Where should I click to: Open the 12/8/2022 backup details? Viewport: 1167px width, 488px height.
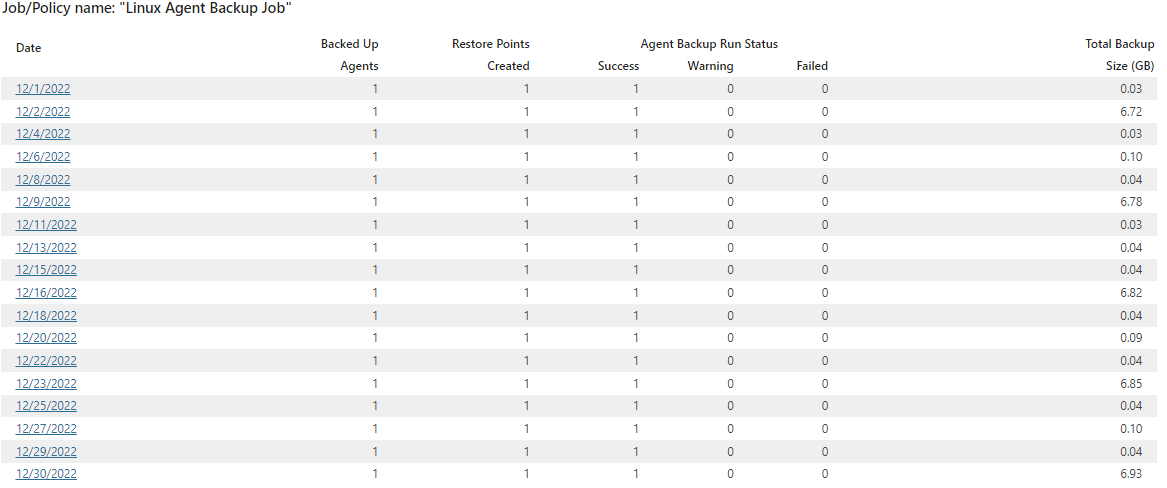pos(43,179)
